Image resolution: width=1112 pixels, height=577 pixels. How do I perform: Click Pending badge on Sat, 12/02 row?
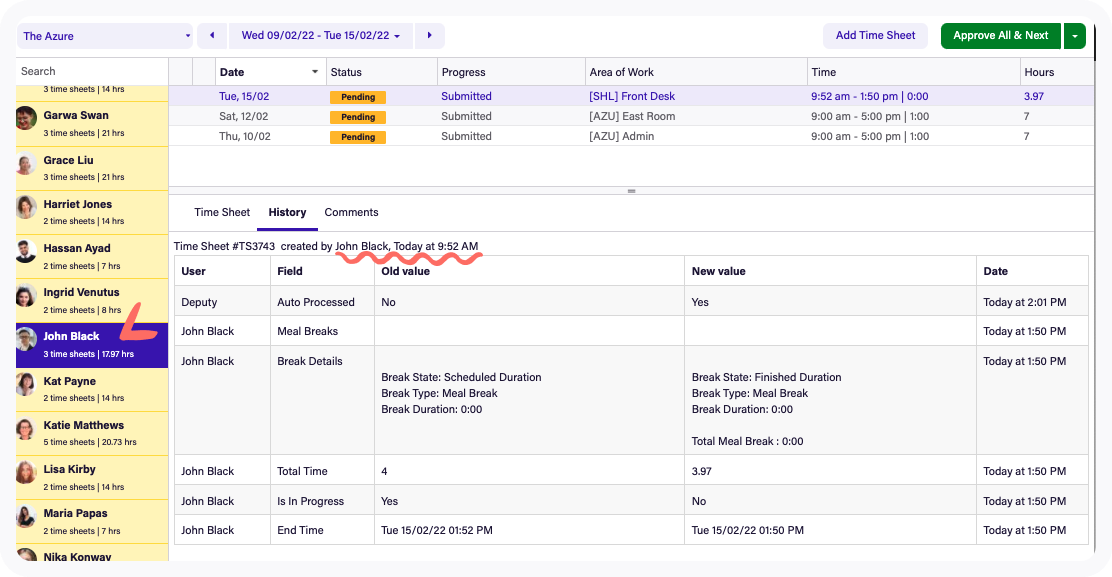pyautogui.click(x=357, y=117)
